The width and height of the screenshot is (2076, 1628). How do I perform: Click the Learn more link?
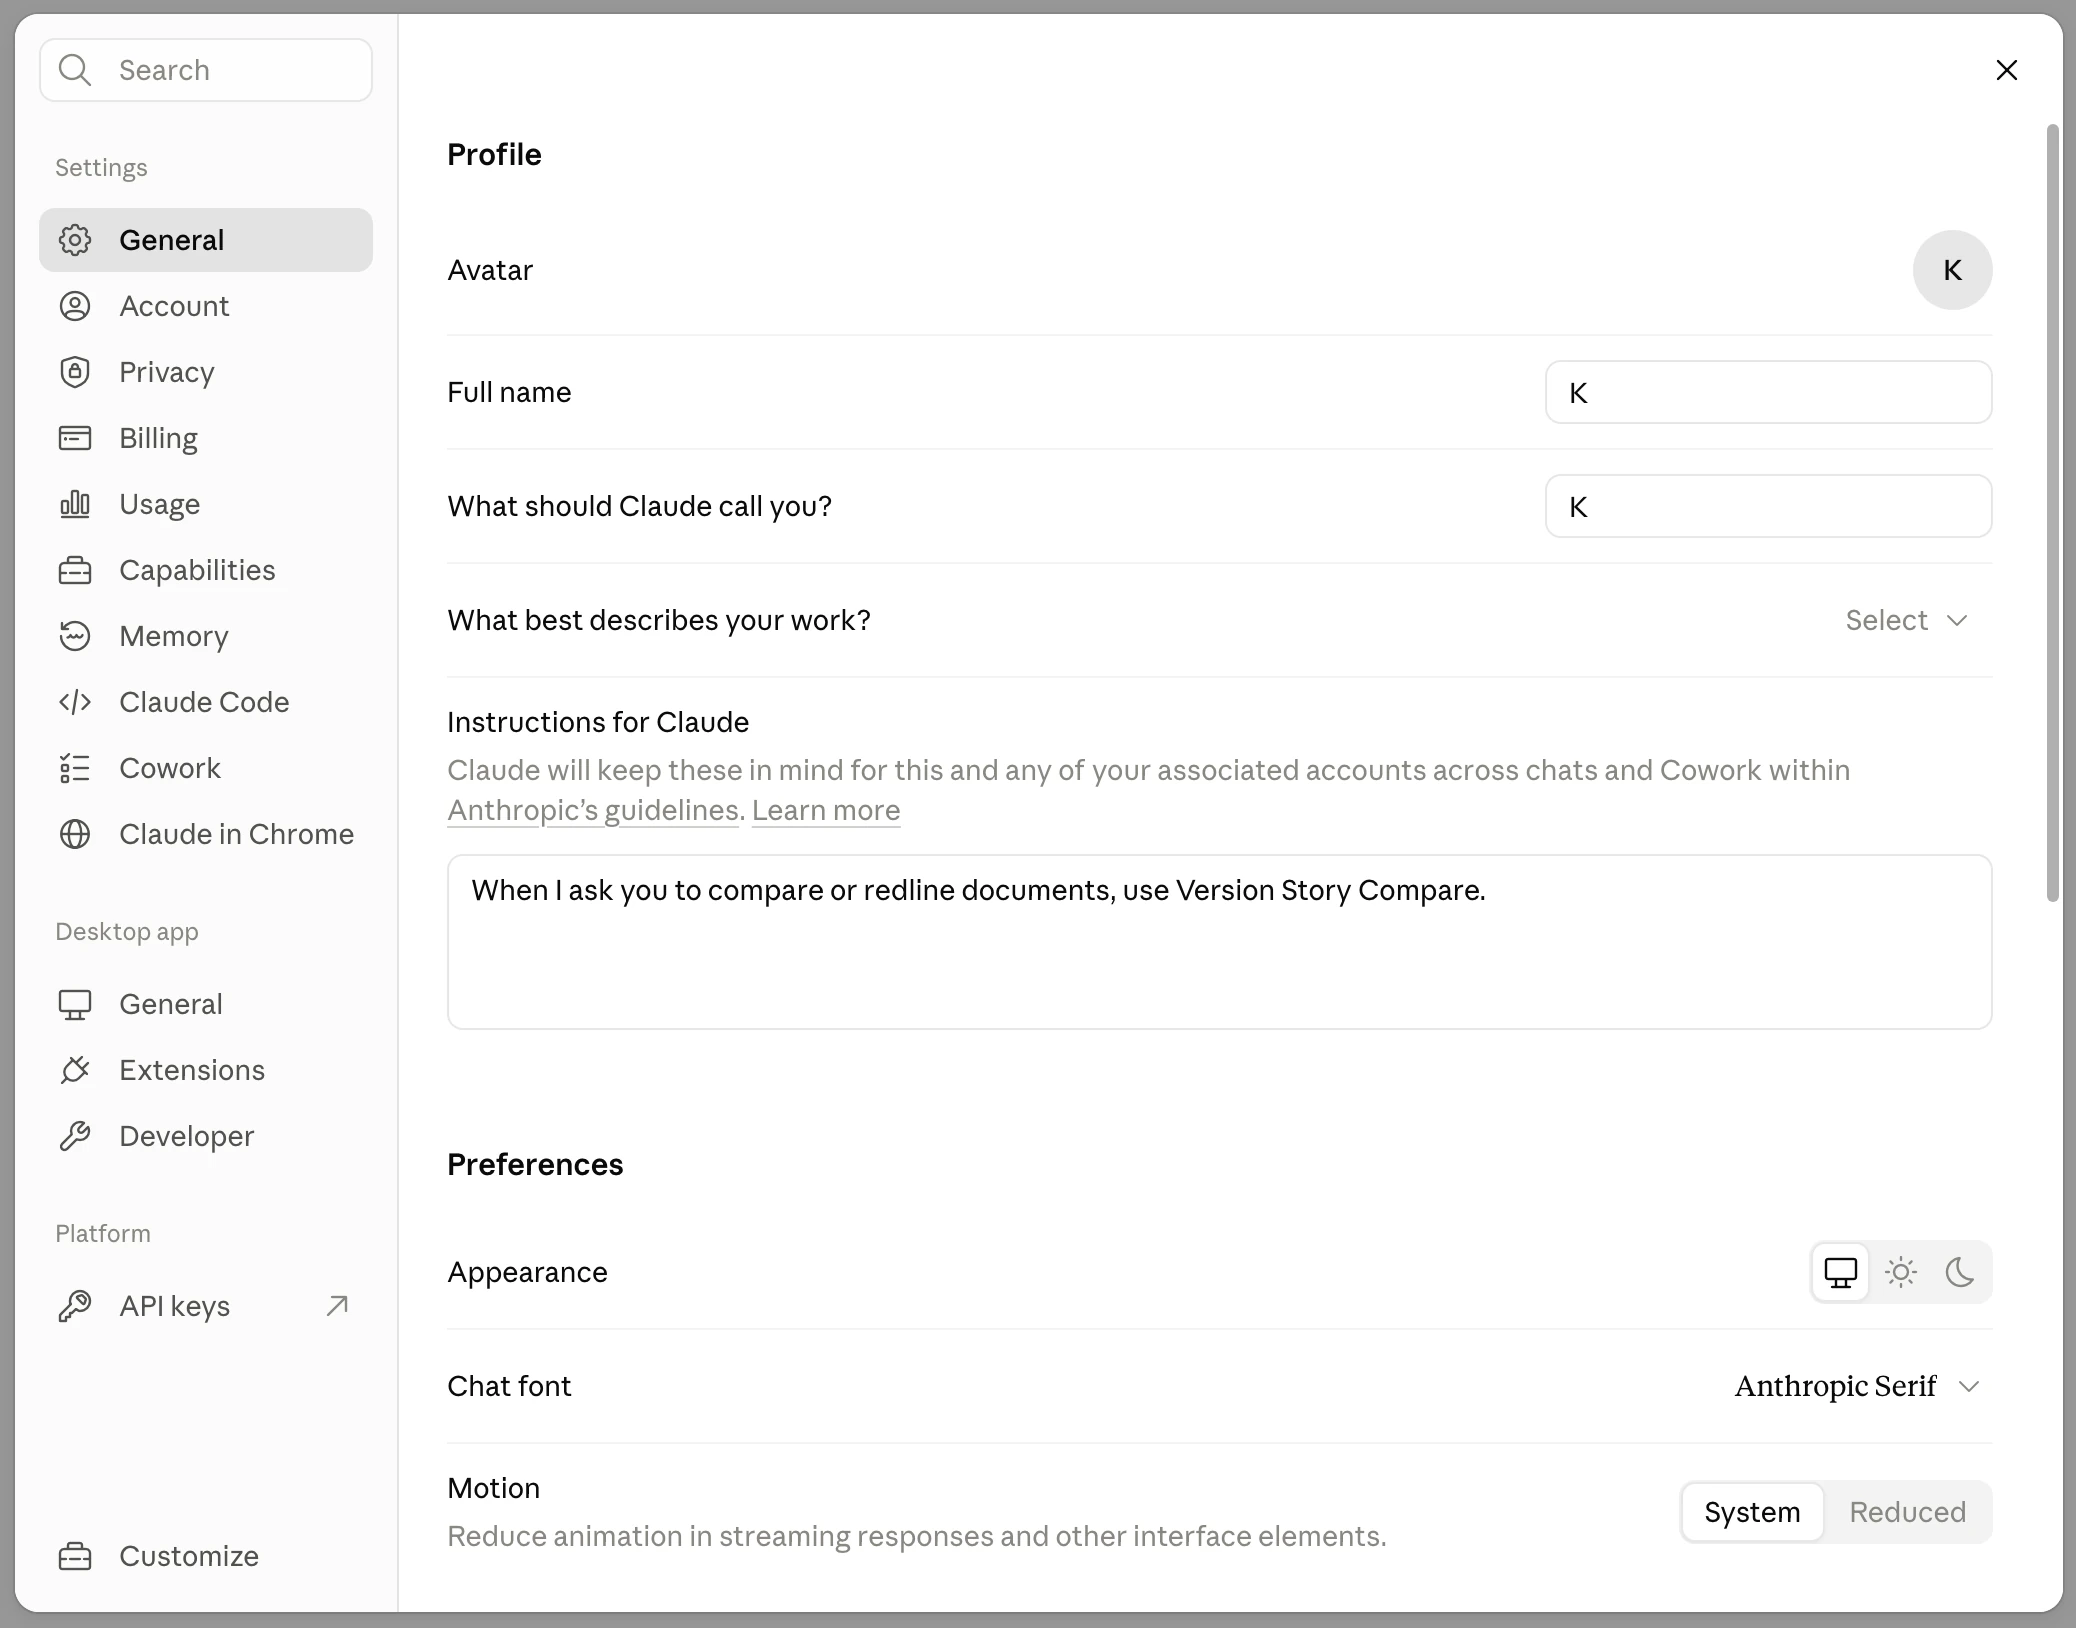tap(826, 810)
